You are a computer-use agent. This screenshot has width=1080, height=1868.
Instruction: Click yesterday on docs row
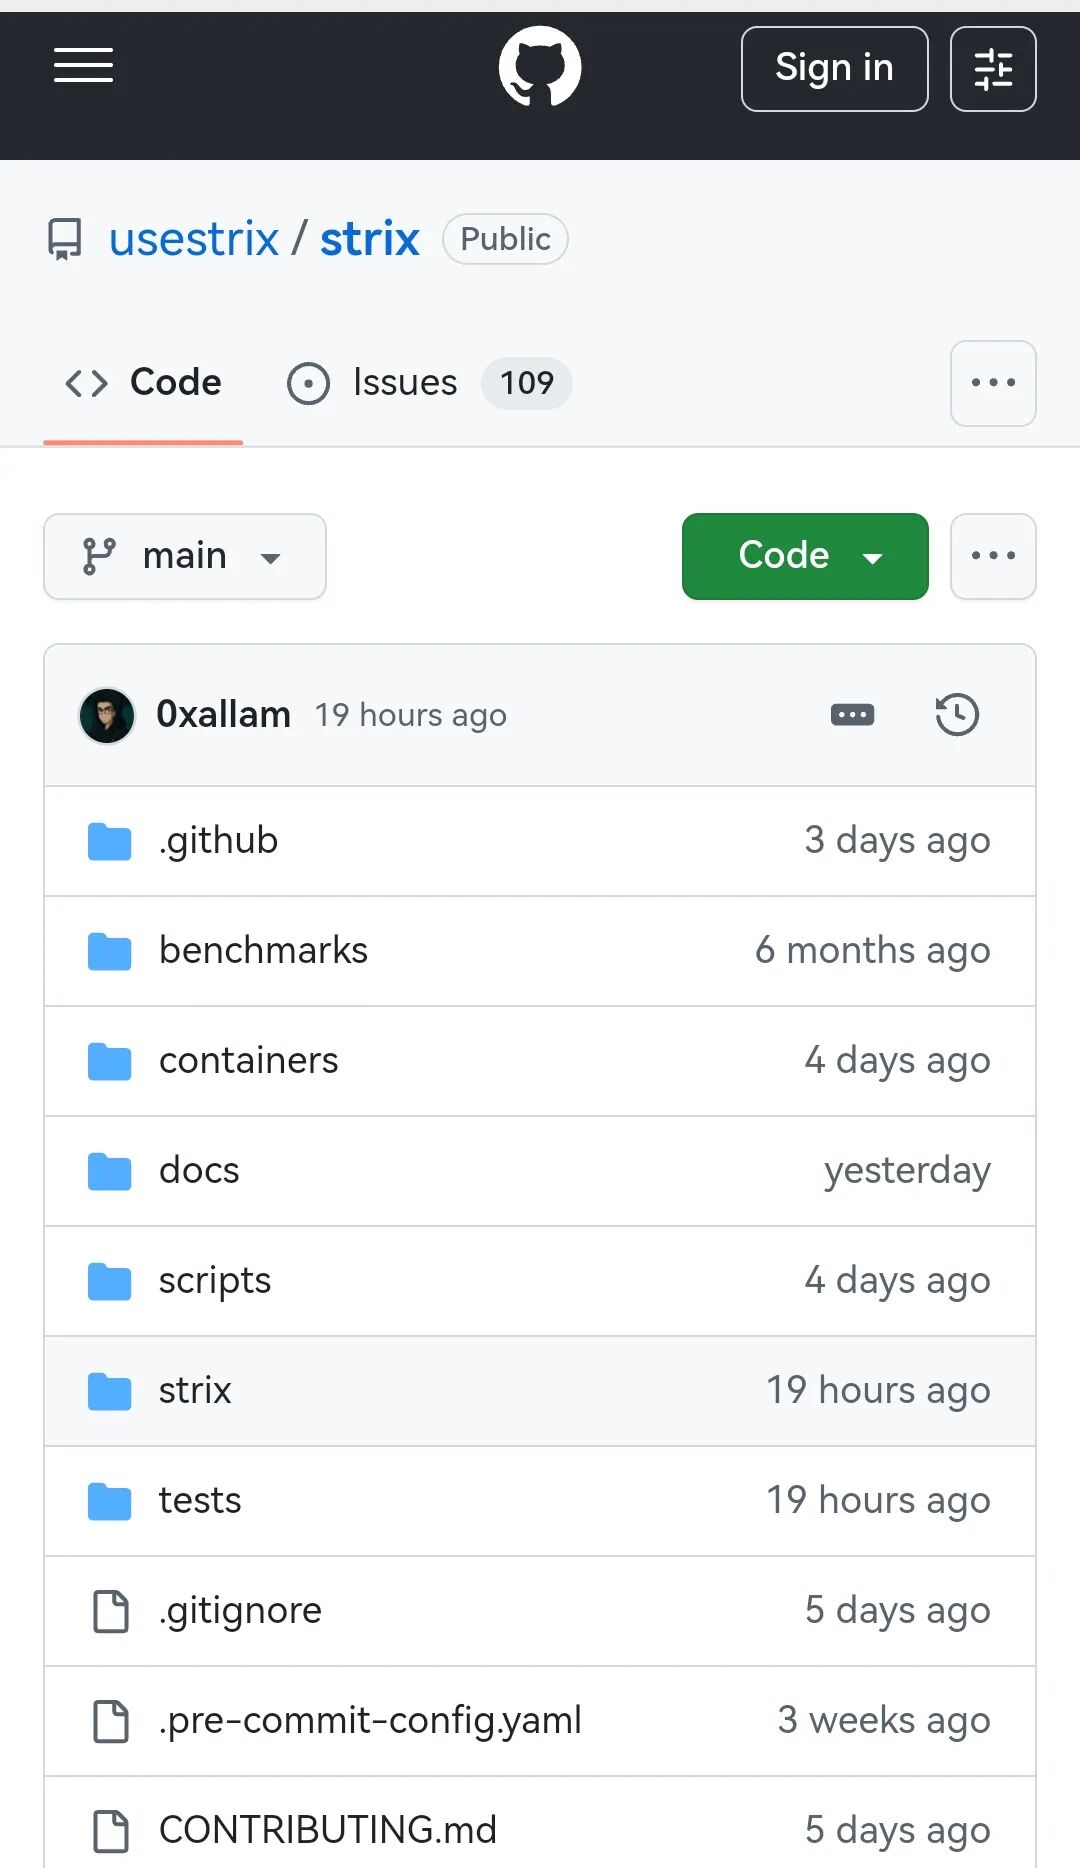pyautogui.click(x=907, y=1171)
